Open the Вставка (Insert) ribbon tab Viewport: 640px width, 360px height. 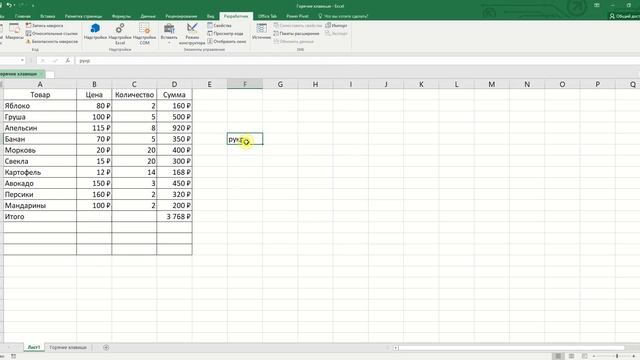coord(48,16)
